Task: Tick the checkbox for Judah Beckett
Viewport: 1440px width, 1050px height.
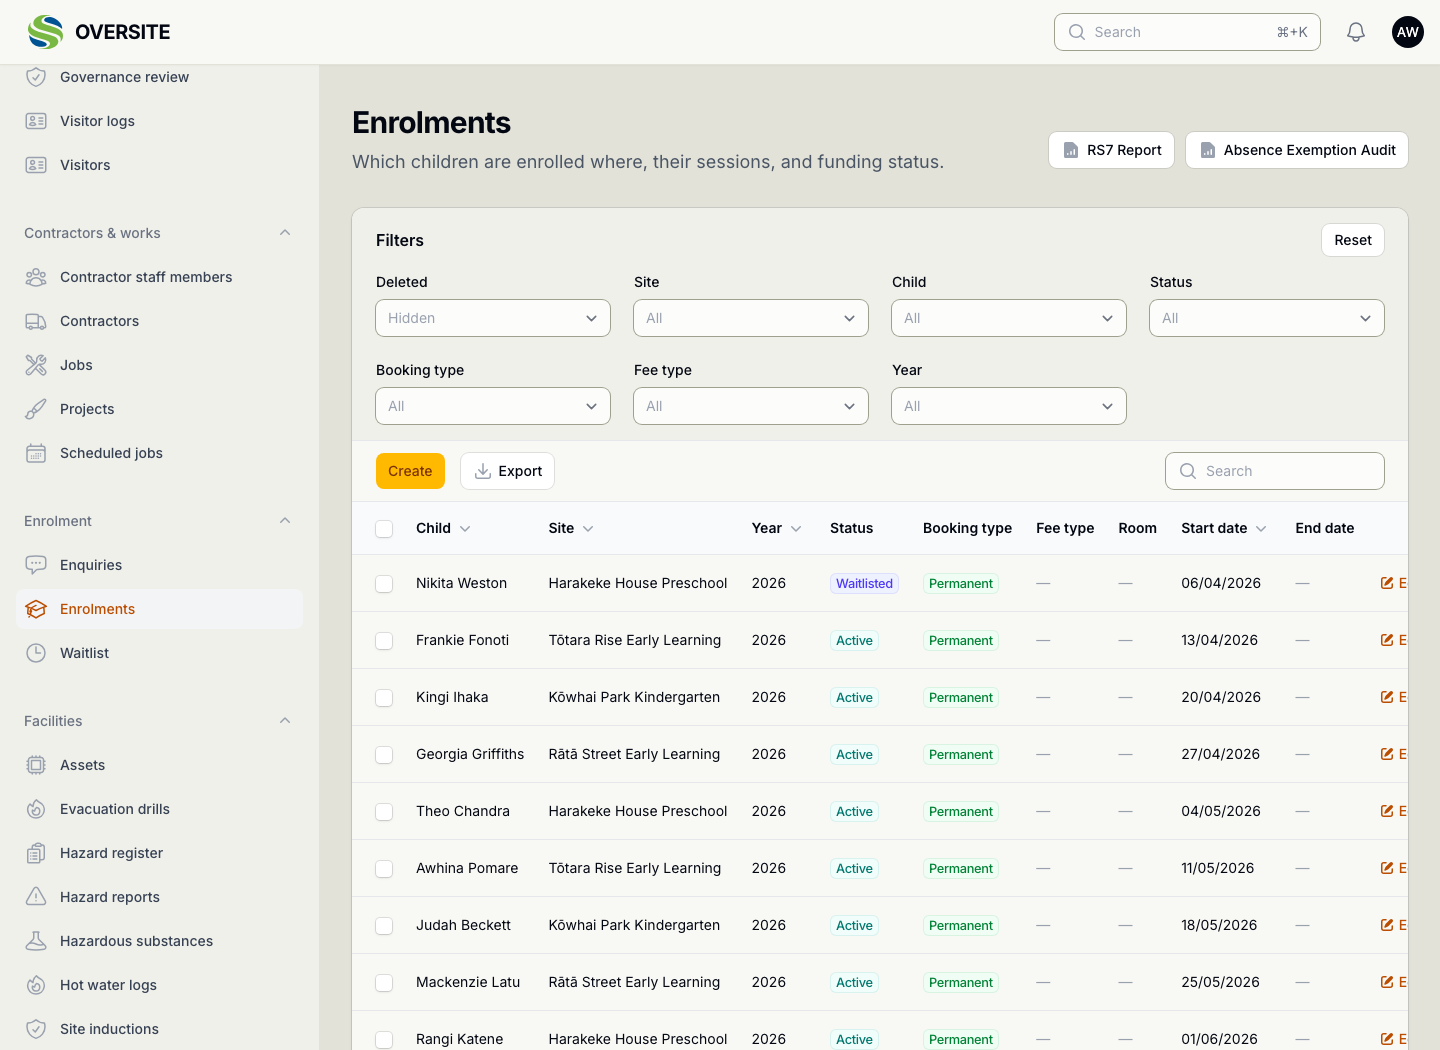Action: [x=384, y=926]
